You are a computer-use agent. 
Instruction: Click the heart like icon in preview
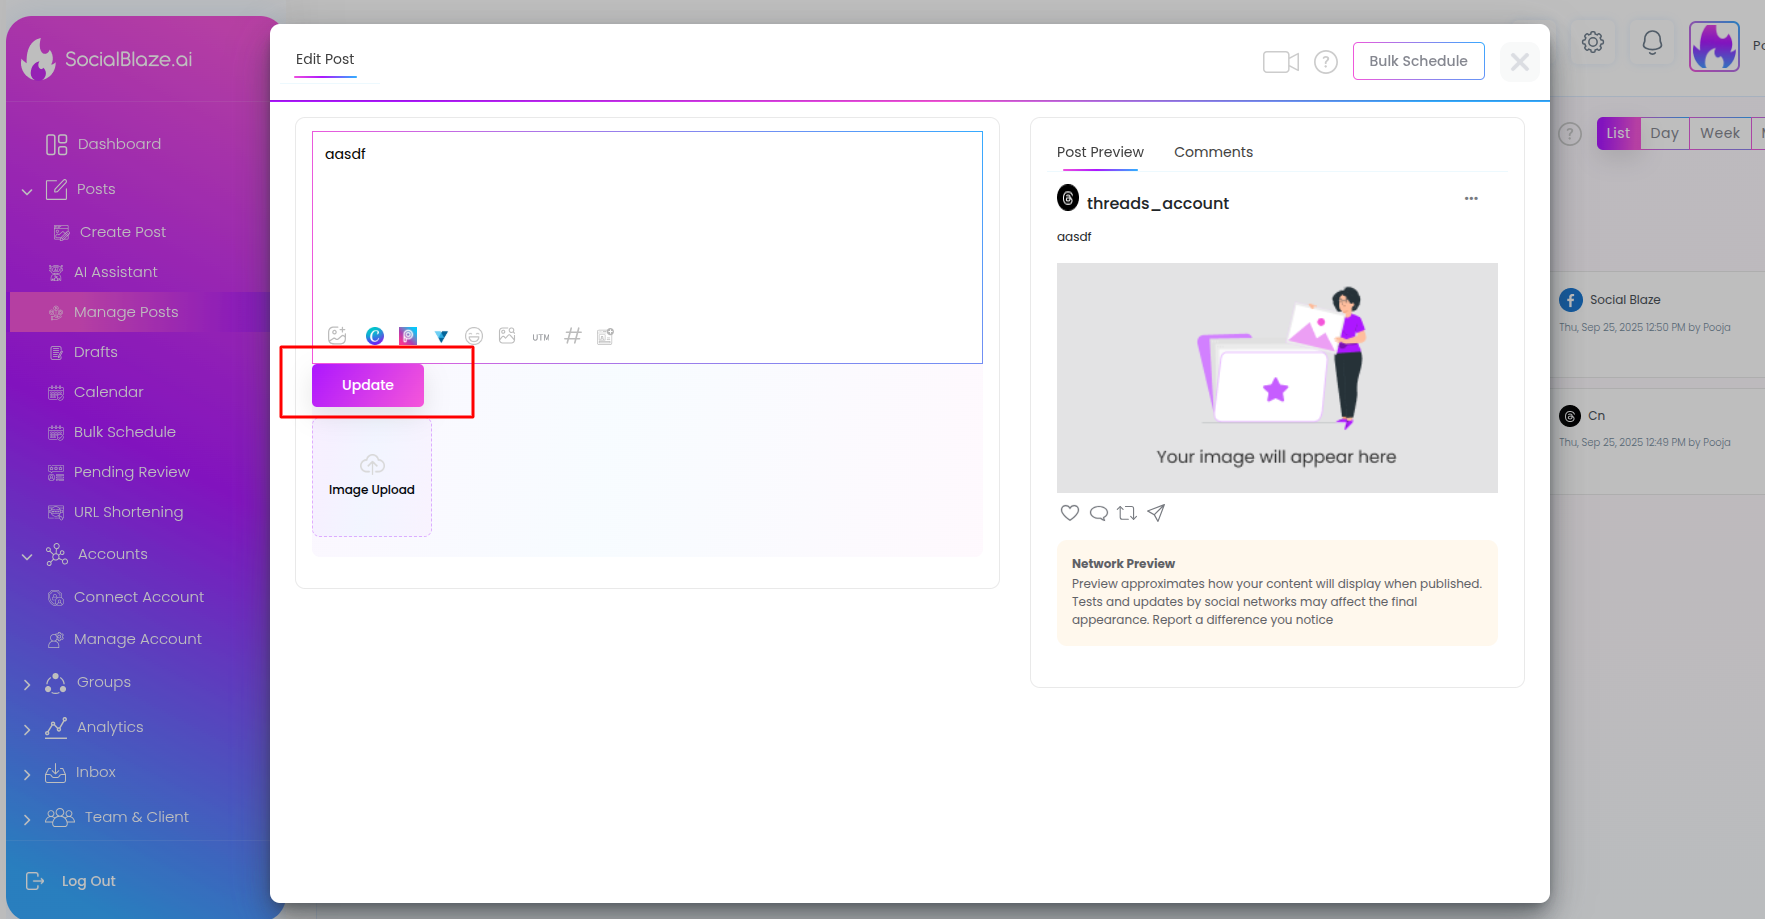point(1069,513)
